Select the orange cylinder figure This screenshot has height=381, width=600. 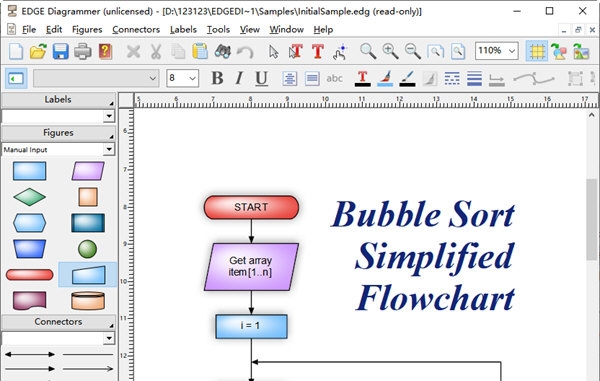pos(88,301)
